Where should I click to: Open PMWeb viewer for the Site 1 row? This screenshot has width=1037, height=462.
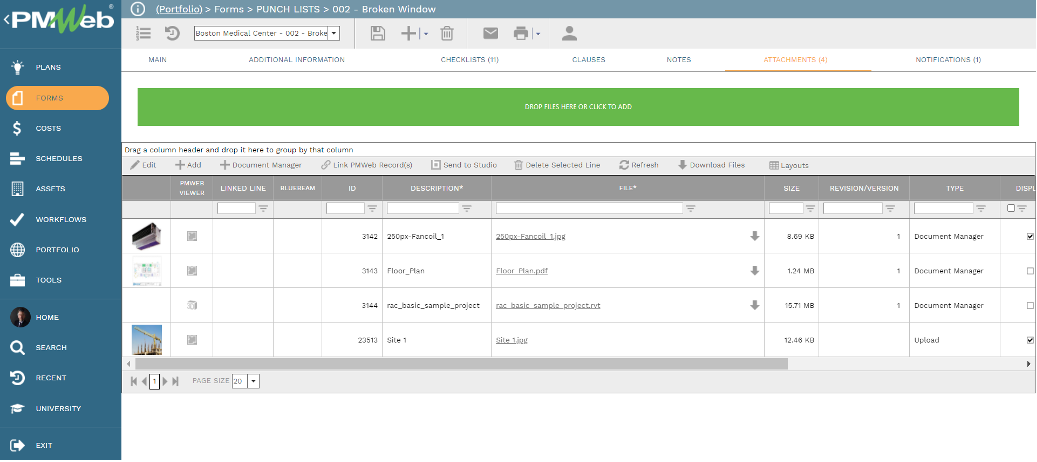192,340
